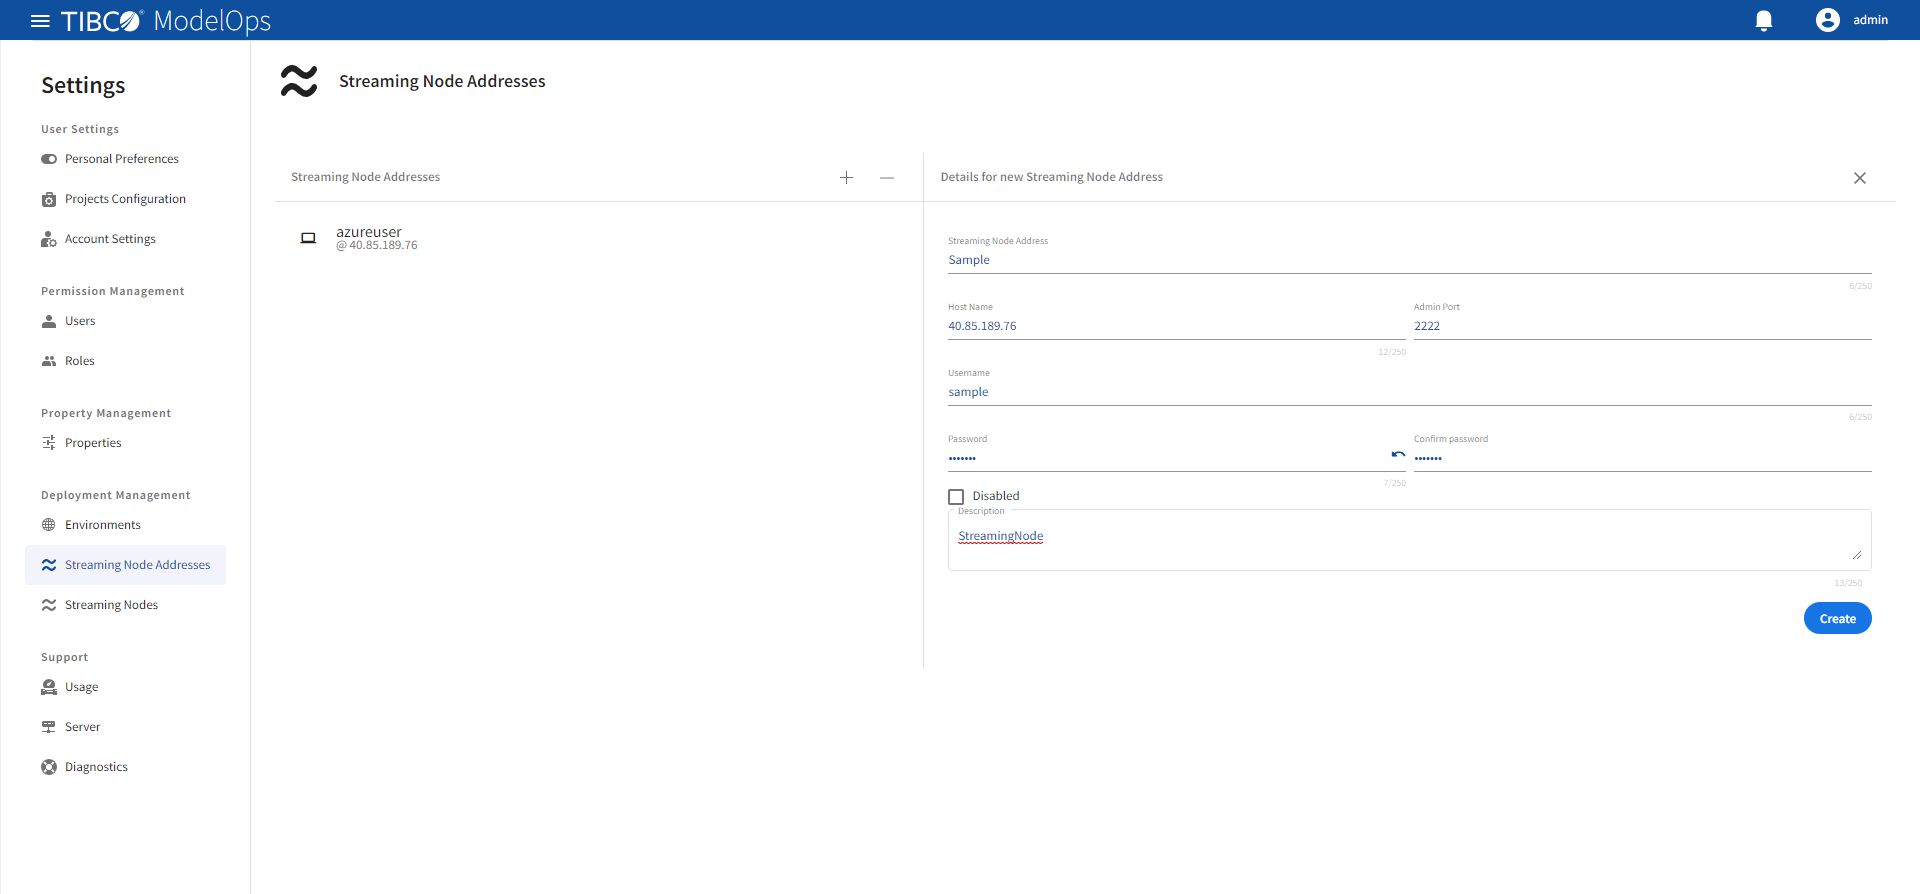Open the Diagnostics page
The height and width of the screenshot is (894, 1920).
(96, 767)
